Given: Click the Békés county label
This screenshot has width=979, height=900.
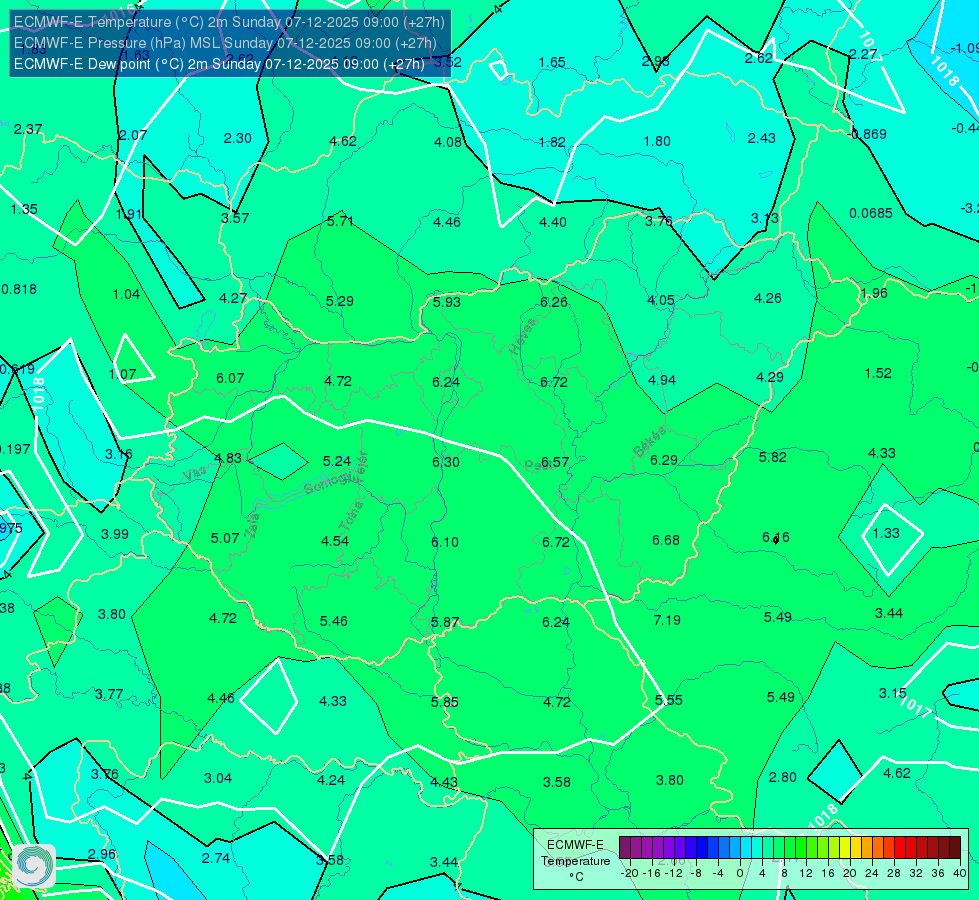Looking at the screenshot, I should 649,442.
